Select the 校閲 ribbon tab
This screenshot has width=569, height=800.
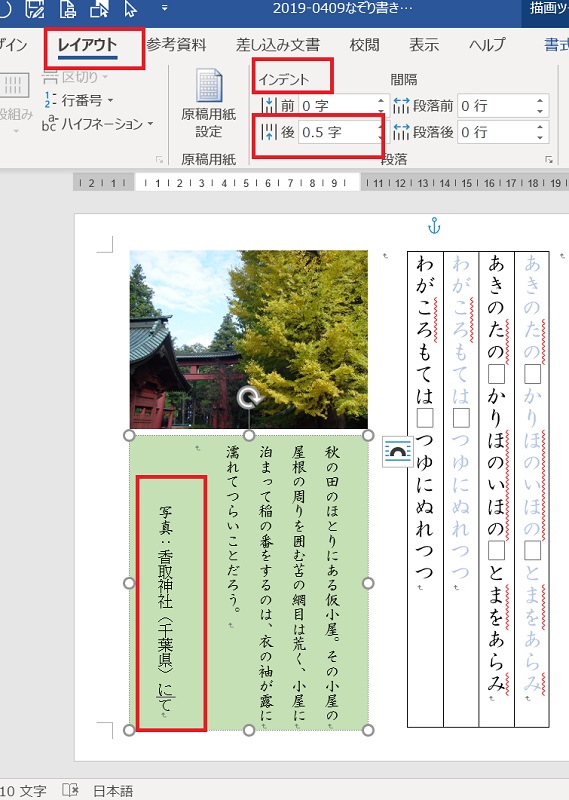click(364, 45)
